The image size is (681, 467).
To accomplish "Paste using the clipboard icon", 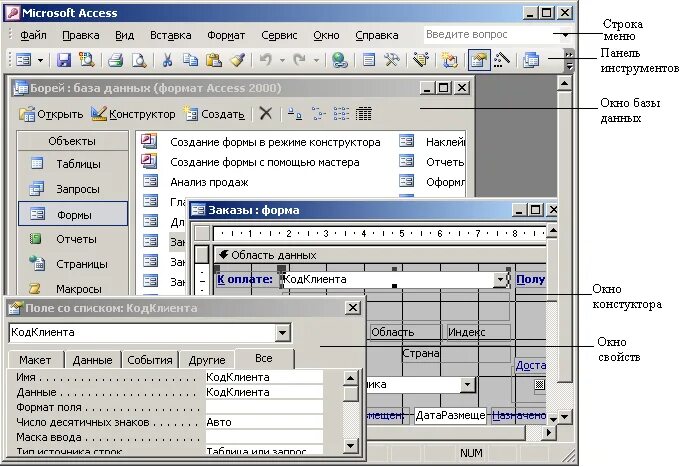I will (214, 60).
